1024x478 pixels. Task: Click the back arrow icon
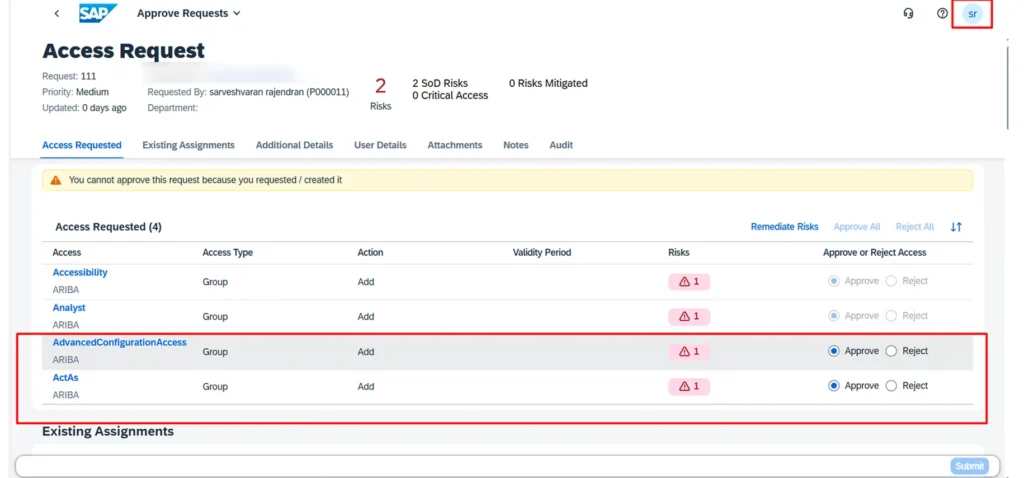(x=57, y=14)
